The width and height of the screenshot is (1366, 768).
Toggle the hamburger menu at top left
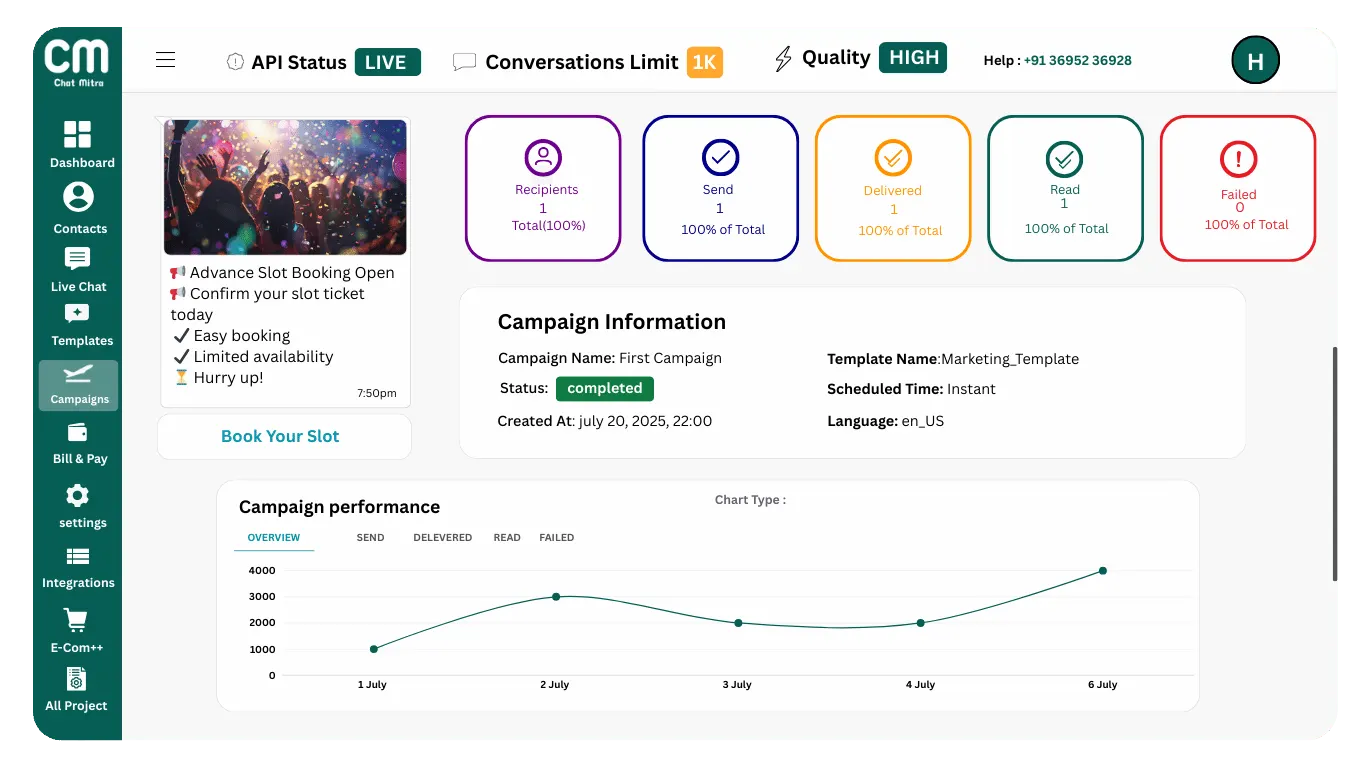pyautogui.click(x=165, y=59)
